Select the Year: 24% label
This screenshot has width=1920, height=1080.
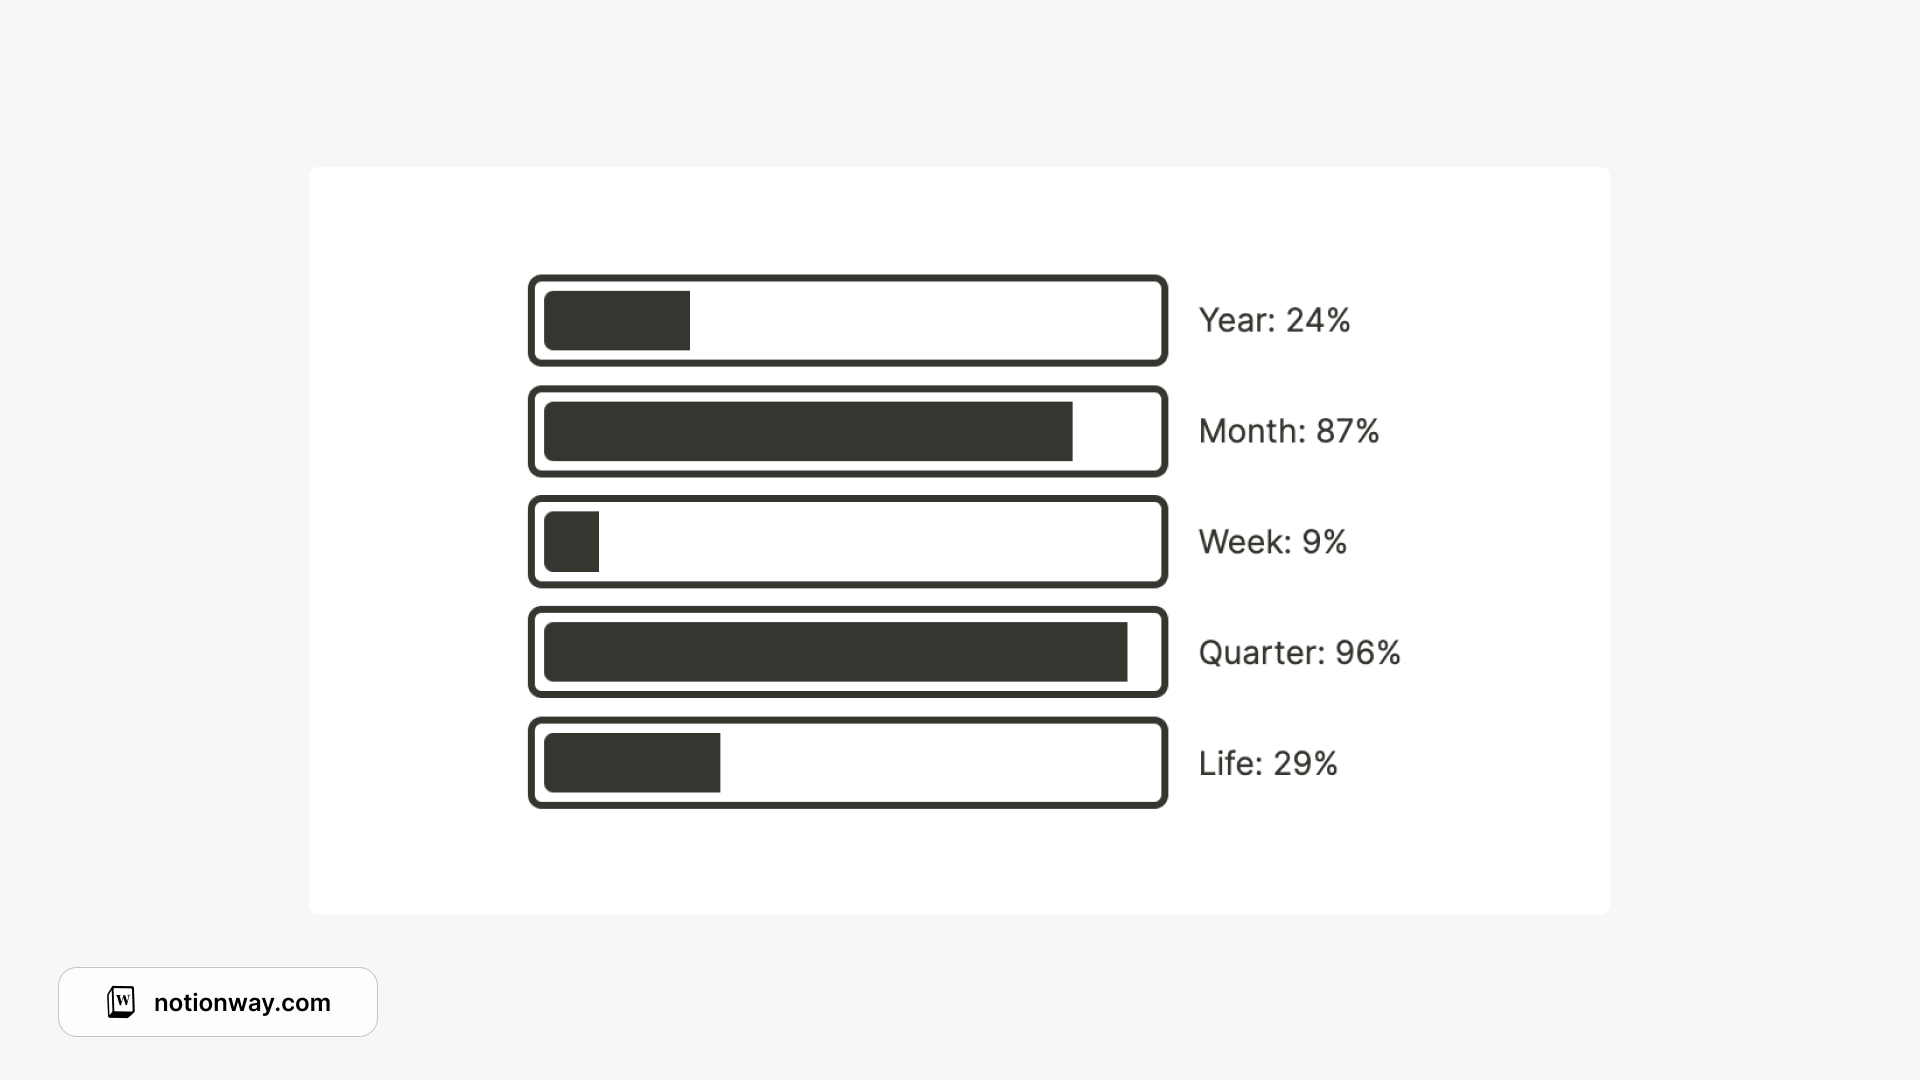point(1275,320)
